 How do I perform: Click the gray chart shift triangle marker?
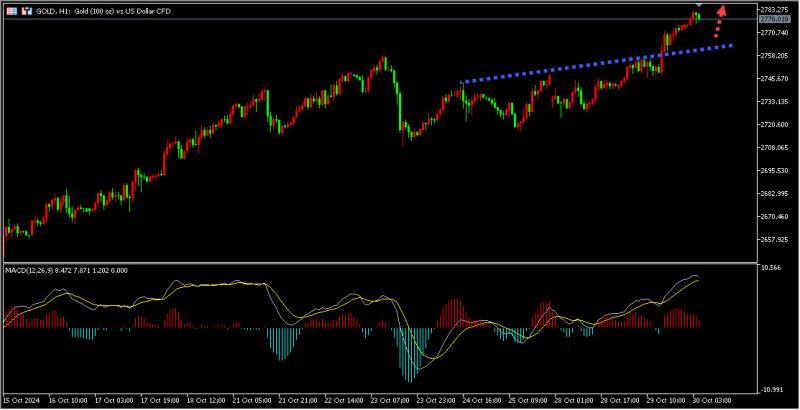(698, 8)
